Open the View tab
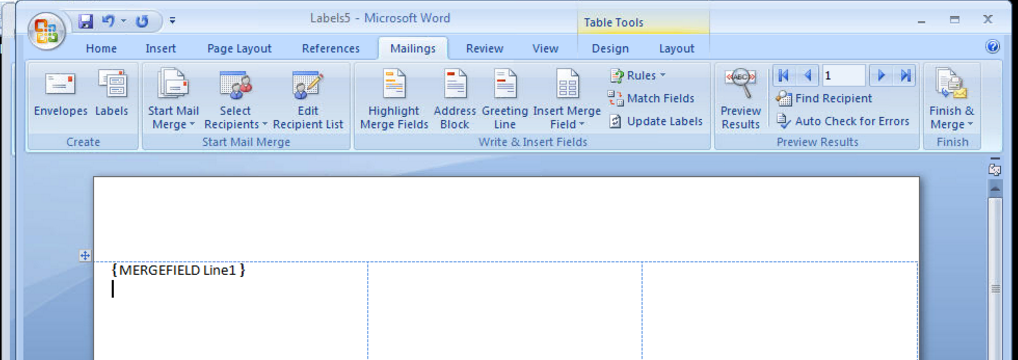 (545, 49)
